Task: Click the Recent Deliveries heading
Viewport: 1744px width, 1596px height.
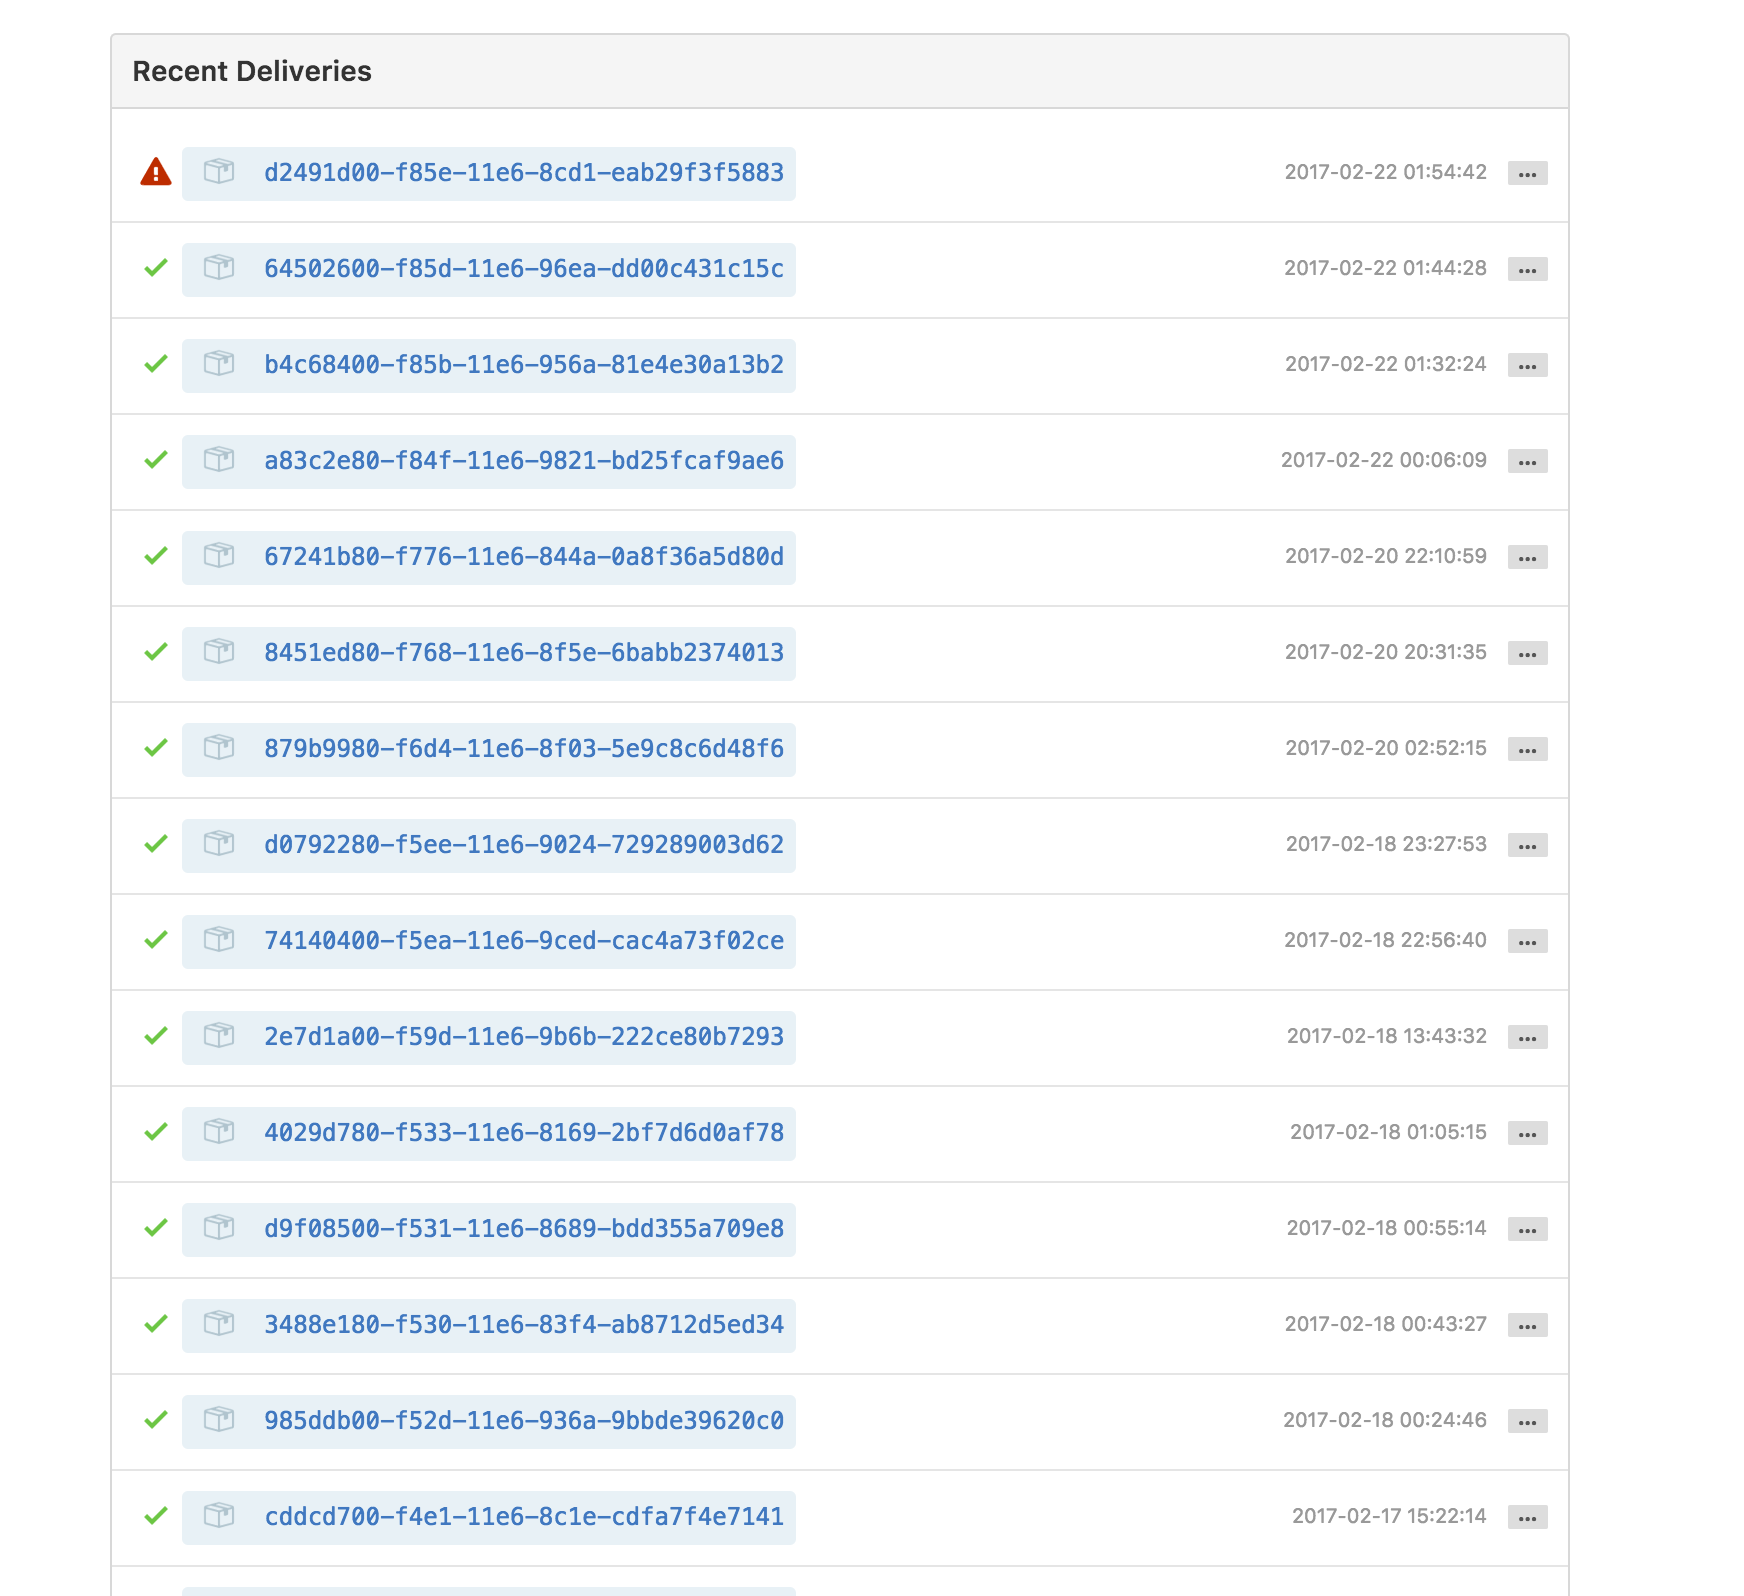Action: coord(252,70)
